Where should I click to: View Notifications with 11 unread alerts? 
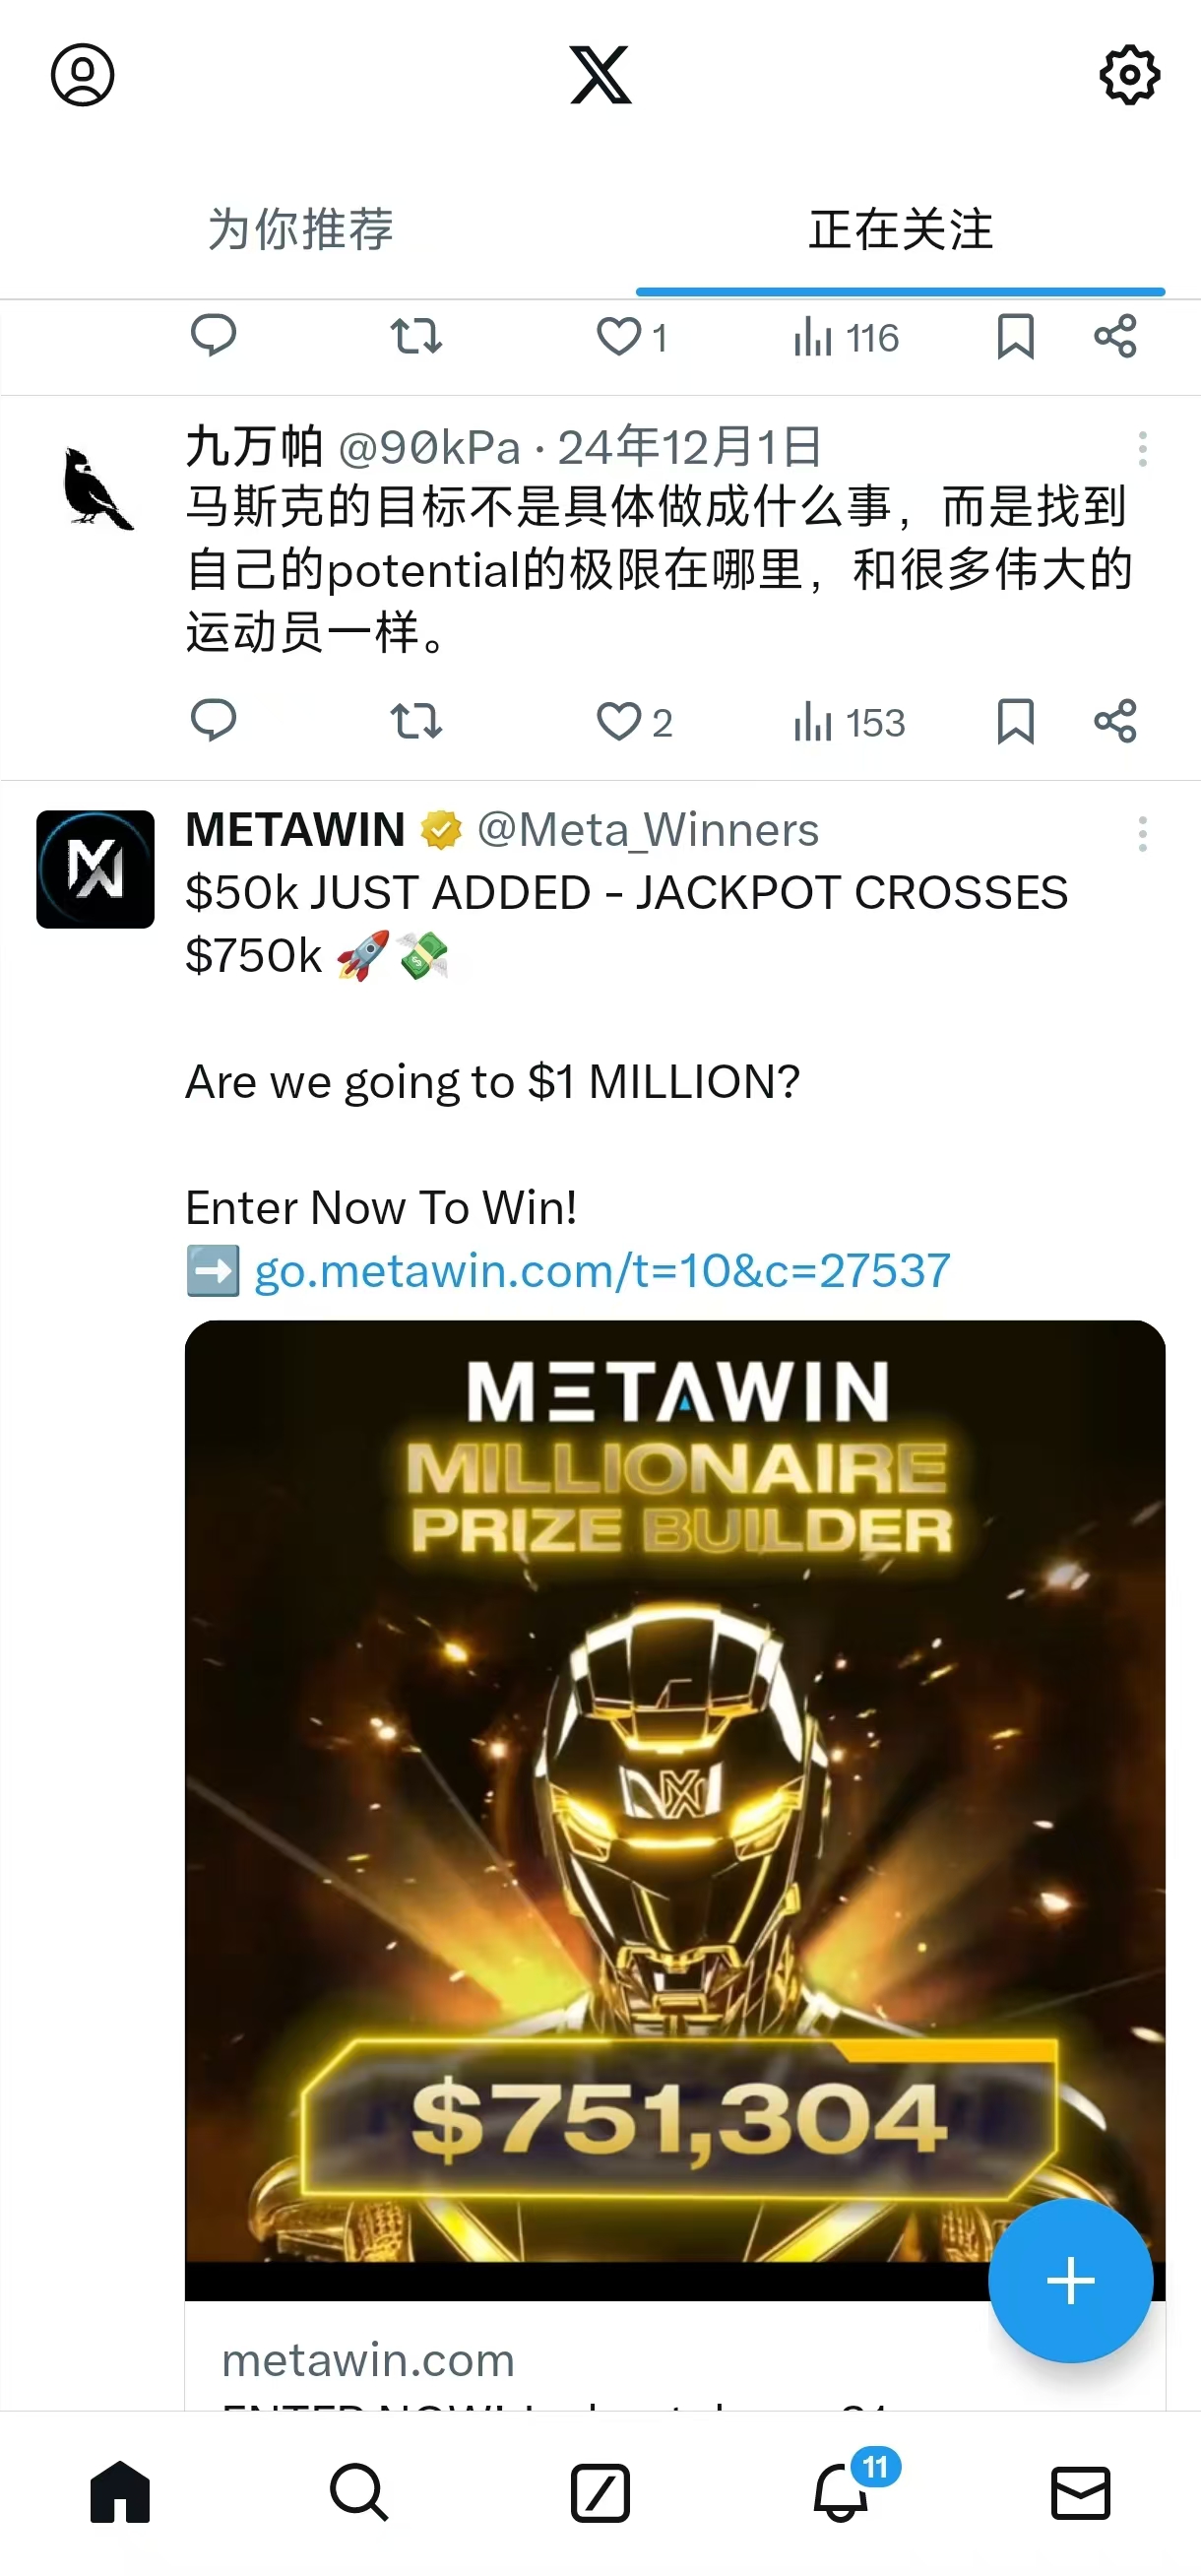pyautogui.click(x=839, y=2492)
